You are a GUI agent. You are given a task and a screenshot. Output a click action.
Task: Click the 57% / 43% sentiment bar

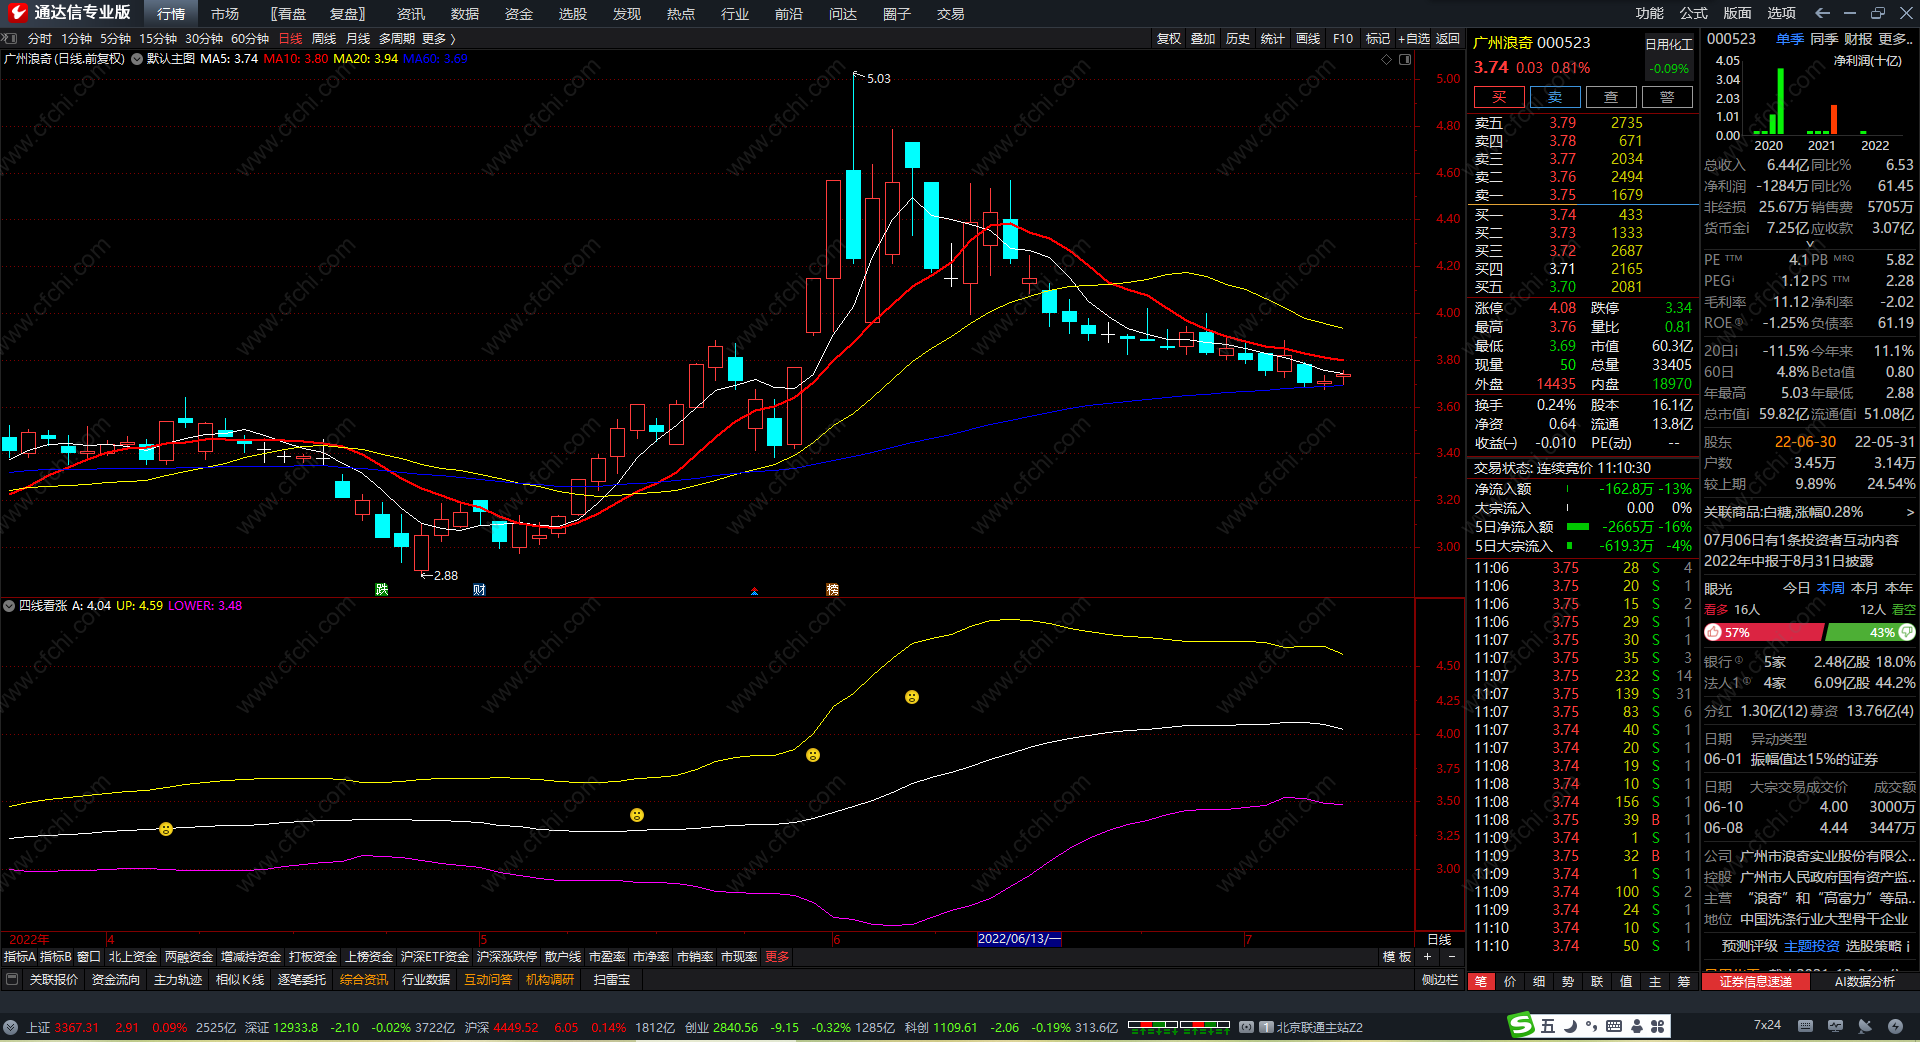click(1810, 633)
